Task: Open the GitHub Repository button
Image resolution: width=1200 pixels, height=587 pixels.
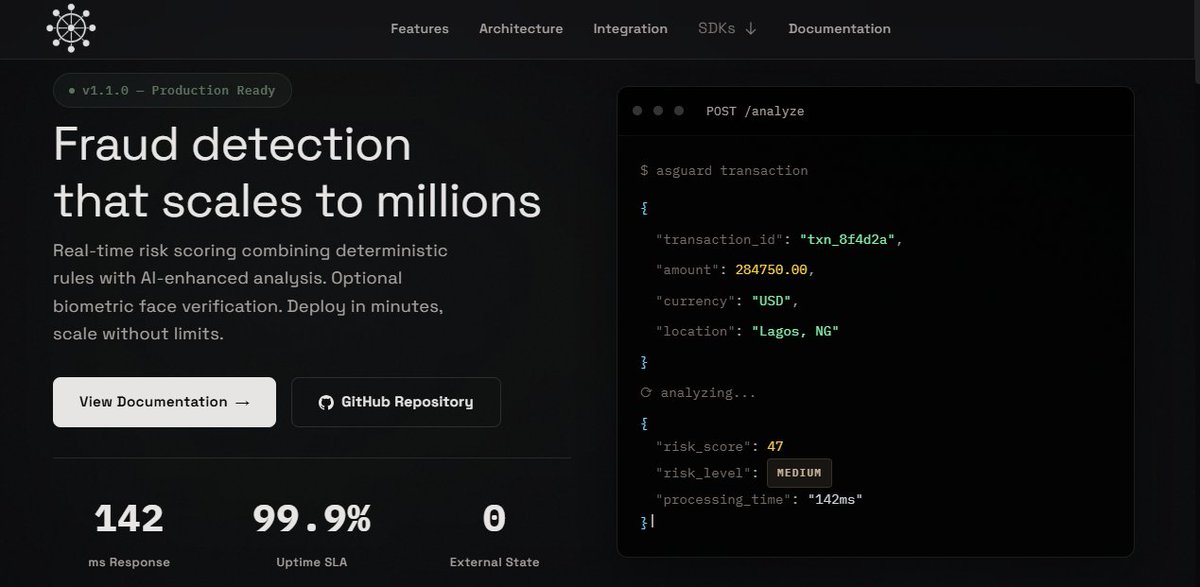Action: pyautogui.click(x=396, y=402)
